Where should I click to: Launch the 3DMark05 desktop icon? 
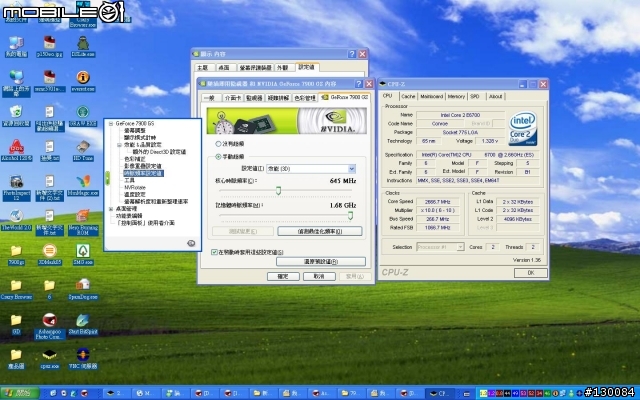[x=49, y=255]
